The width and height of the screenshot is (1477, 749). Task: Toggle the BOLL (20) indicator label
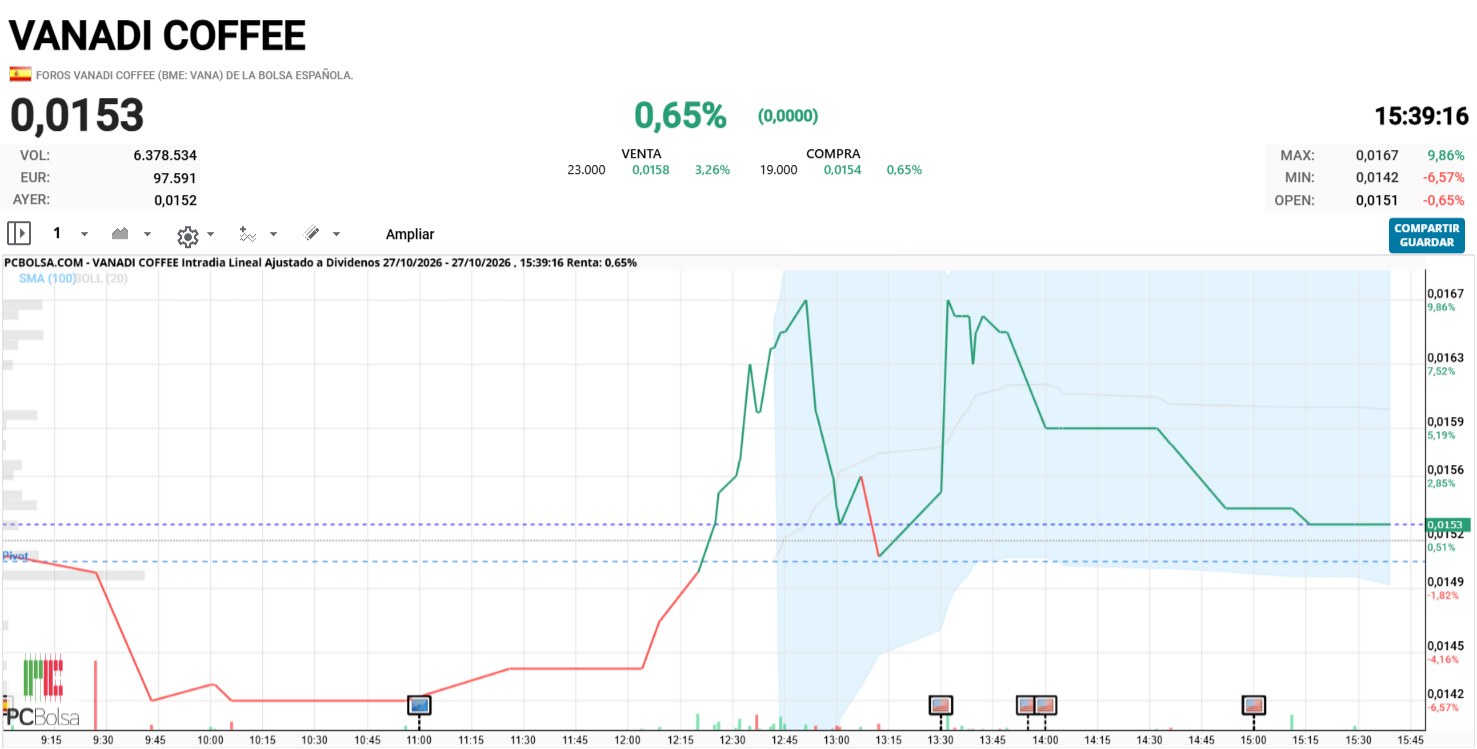coord(102,278)
